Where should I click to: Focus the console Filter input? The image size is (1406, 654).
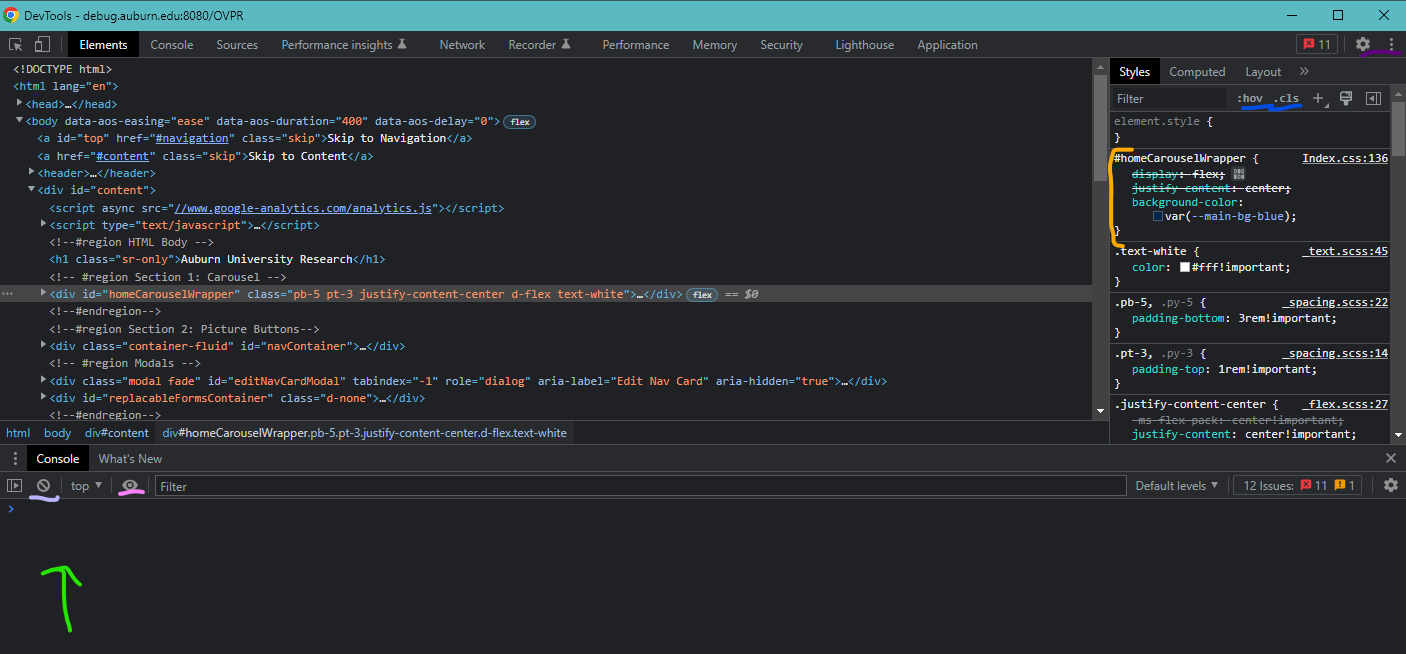coord(640,485)
